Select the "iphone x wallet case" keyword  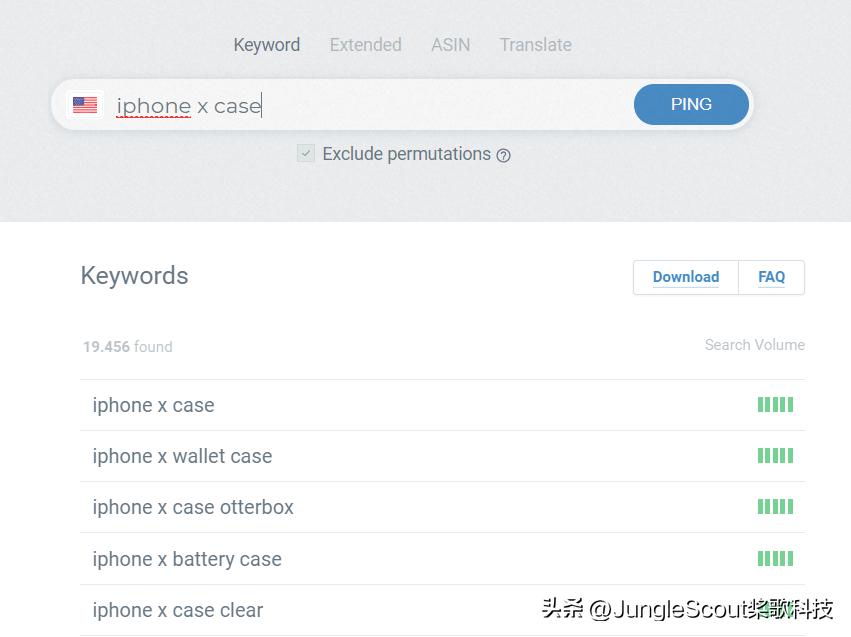(x=182, y=456)
